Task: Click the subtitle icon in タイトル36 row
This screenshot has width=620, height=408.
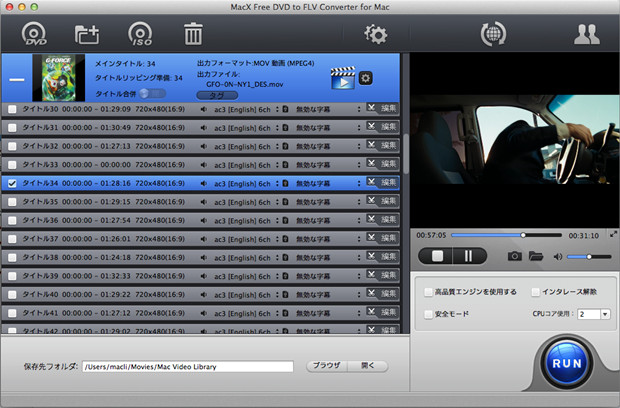Action: point(285,221)
